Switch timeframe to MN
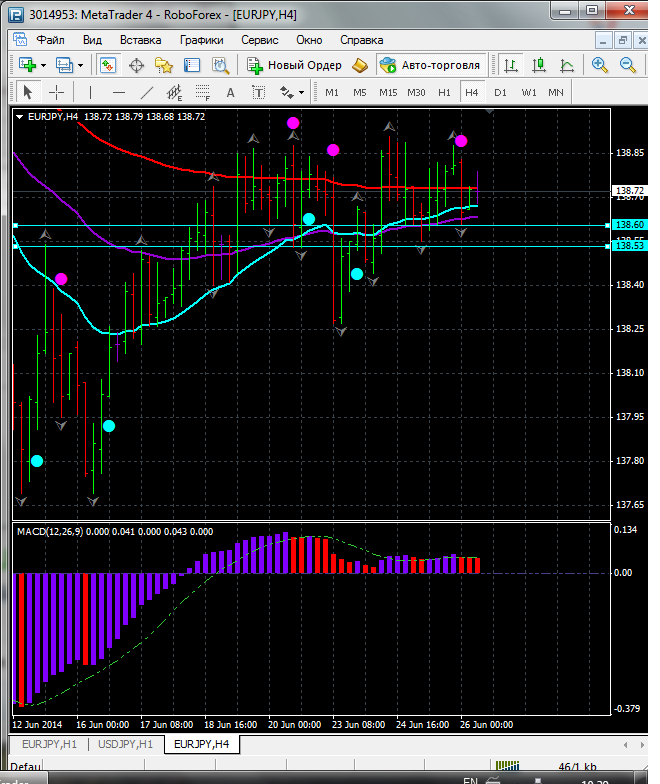The image size is (660, 784). 556,92
